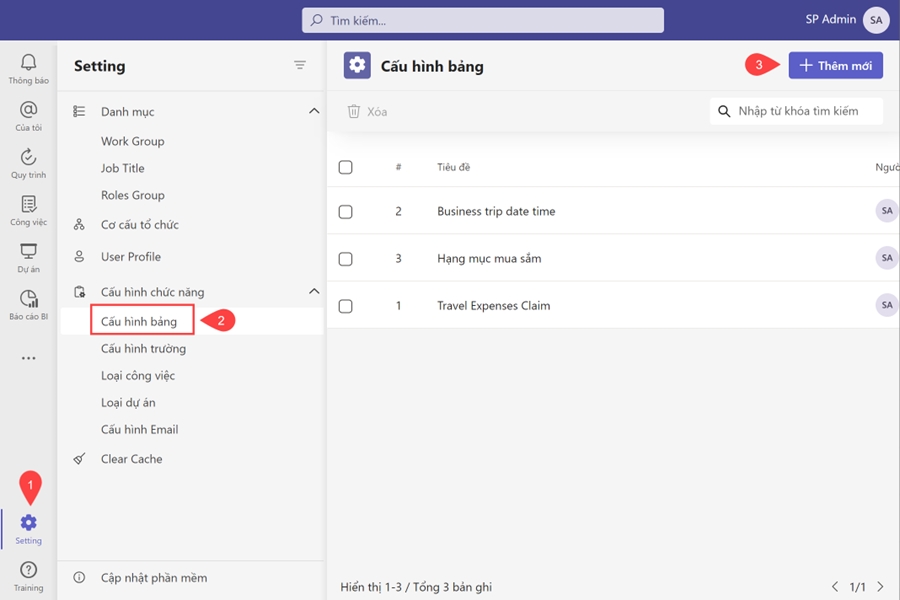900x600 pixels.
Task: Open the Của tôi mentions icon
Action: click(28, 110)
